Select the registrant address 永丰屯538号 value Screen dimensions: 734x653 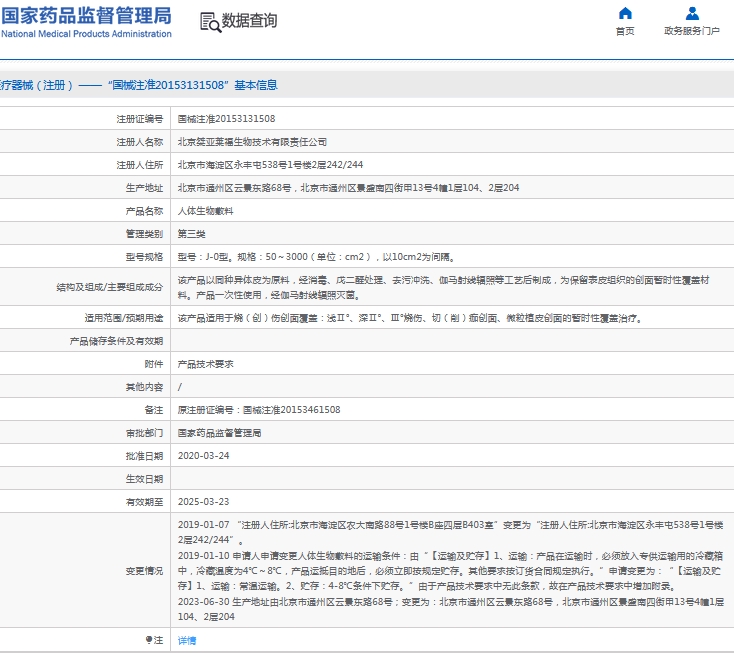click(271, 165)
